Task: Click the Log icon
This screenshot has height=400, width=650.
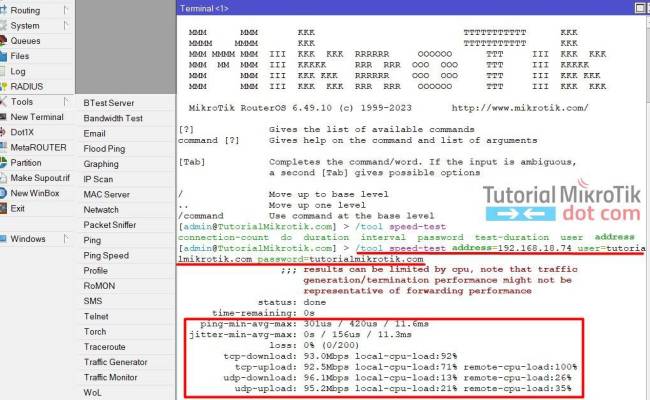Action: point(2,71)
